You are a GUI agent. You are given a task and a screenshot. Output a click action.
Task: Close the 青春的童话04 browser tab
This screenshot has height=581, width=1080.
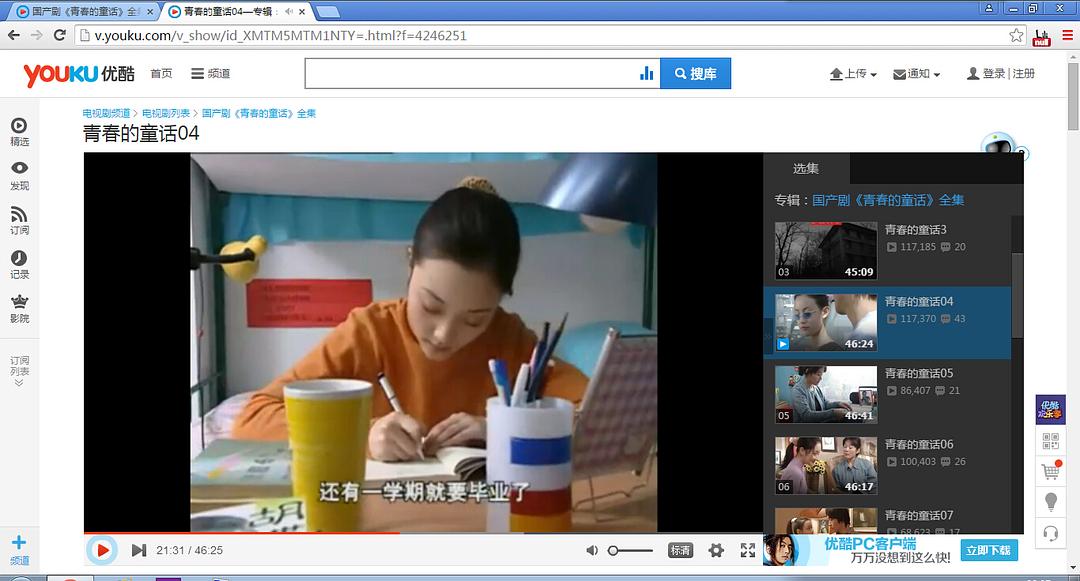[302, 12]
